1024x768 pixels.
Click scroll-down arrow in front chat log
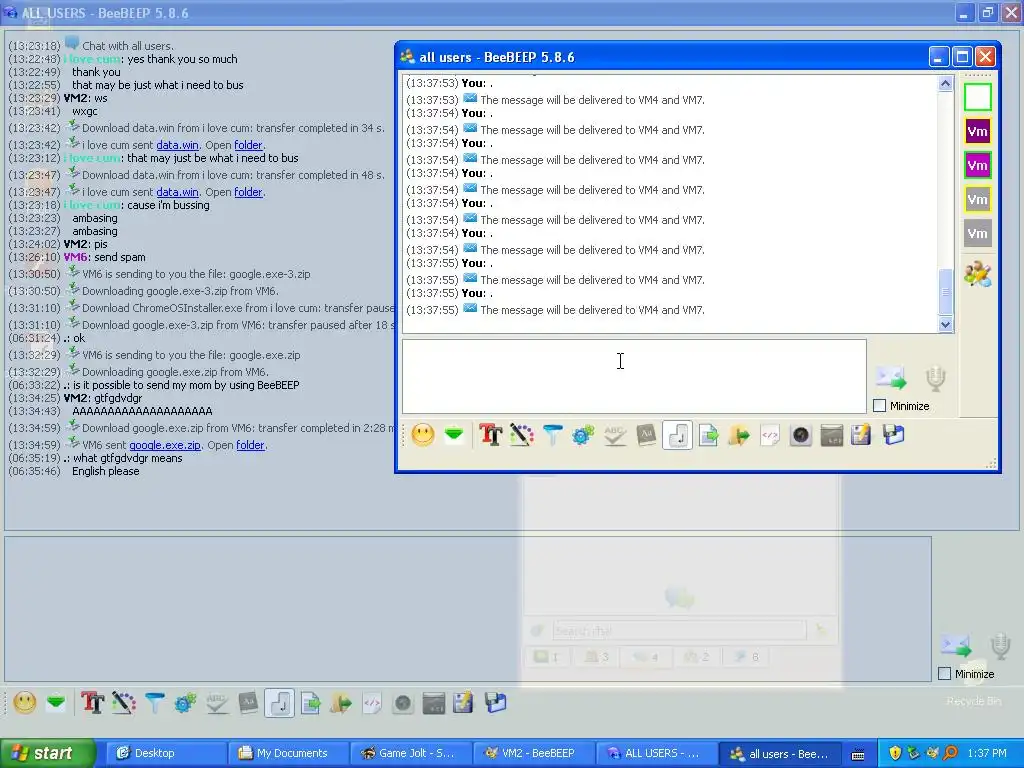(x=945, y=325)
